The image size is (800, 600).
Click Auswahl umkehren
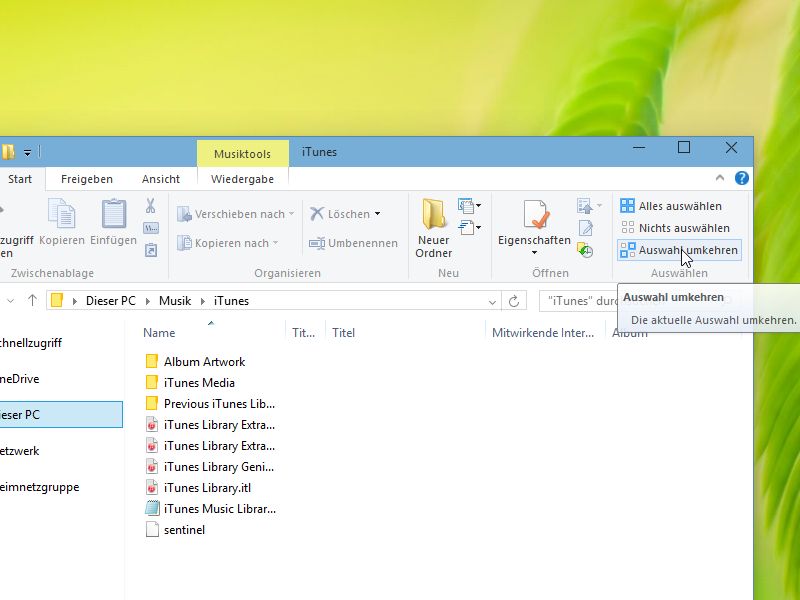pyautogui.click(x=679, y=250)
